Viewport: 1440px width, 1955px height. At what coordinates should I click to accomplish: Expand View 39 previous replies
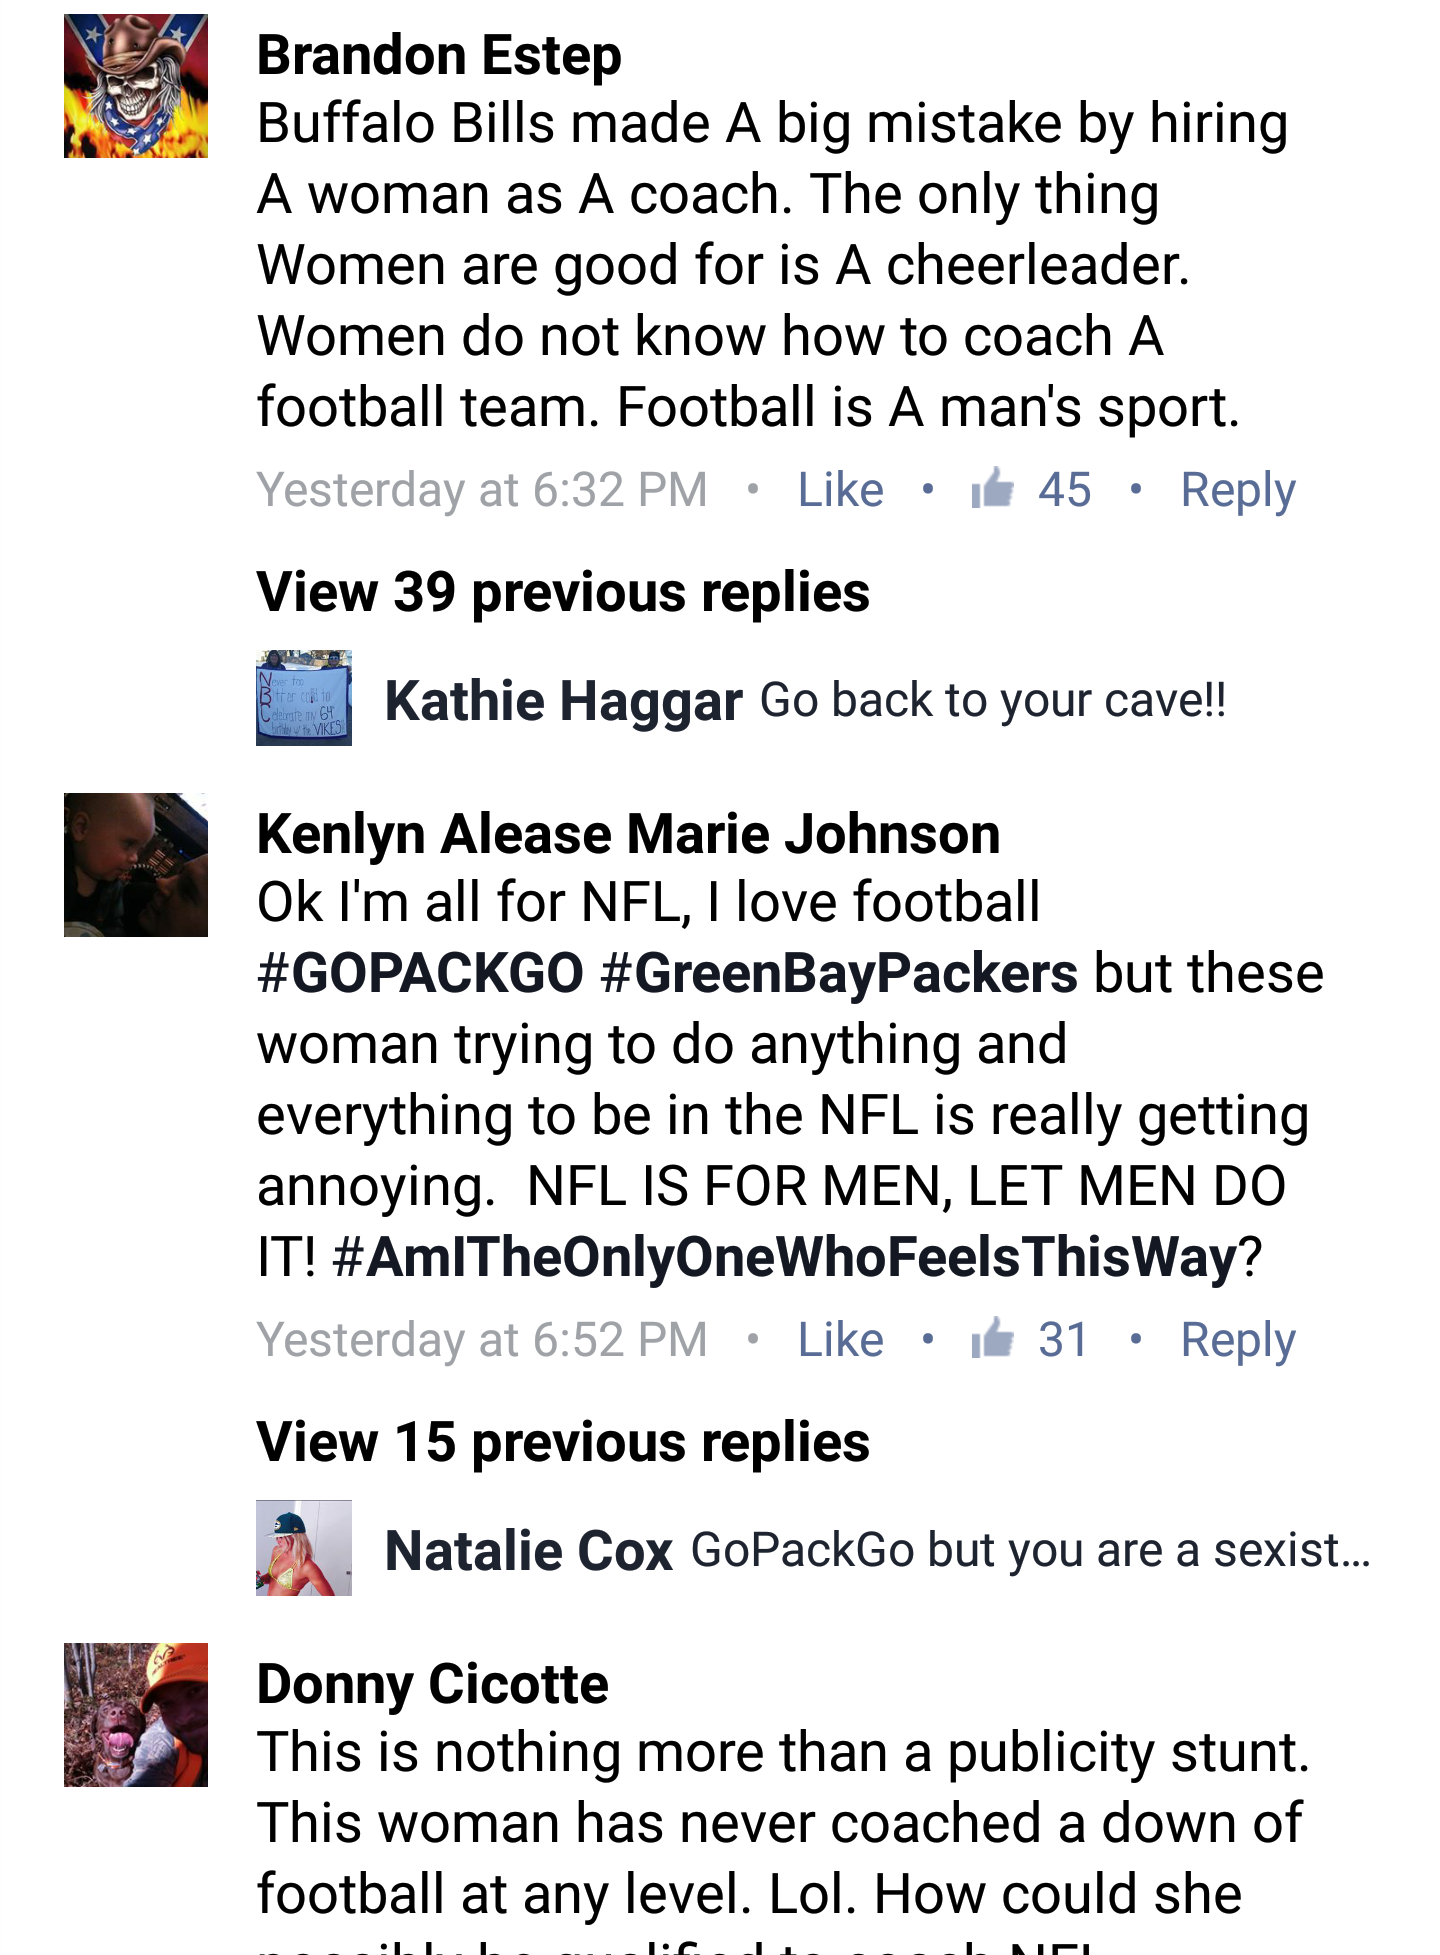click(563, 592)
